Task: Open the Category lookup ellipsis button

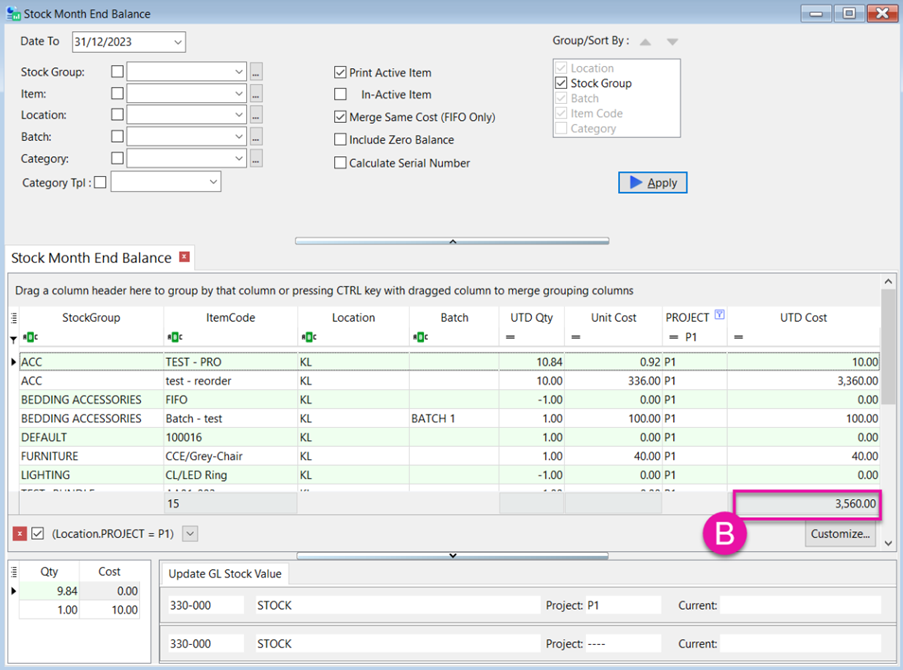Action: coord(256,159)
